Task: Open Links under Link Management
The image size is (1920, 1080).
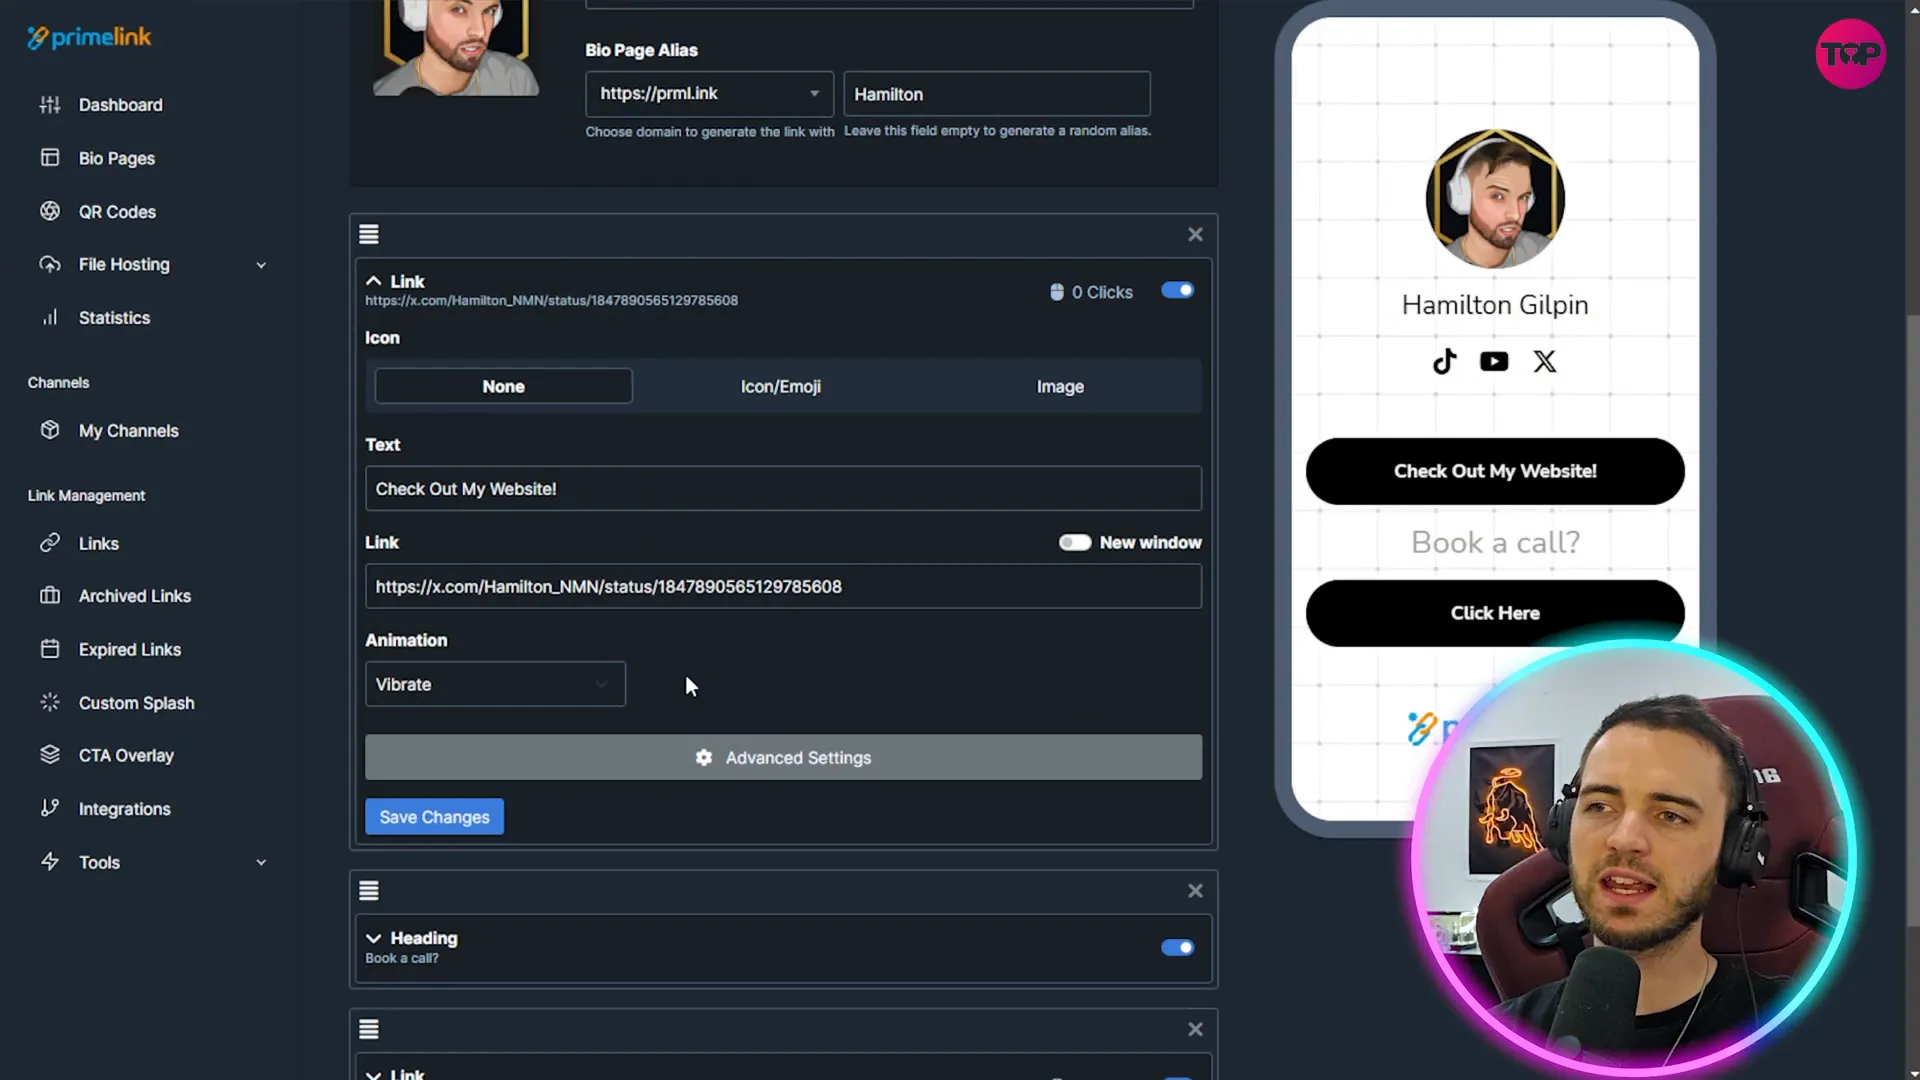Action: 98,544
